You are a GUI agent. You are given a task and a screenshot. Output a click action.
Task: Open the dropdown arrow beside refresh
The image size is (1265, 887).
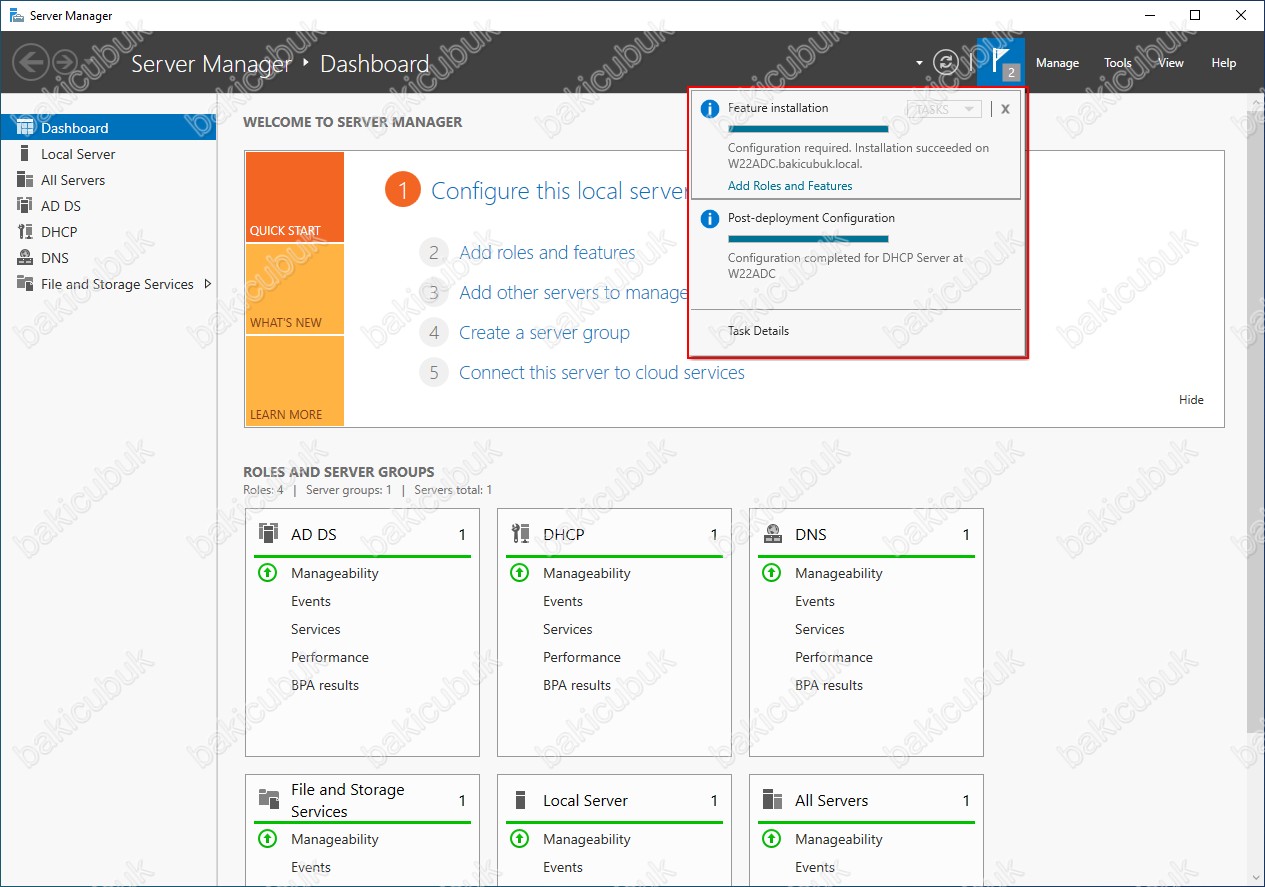(919, 63)
